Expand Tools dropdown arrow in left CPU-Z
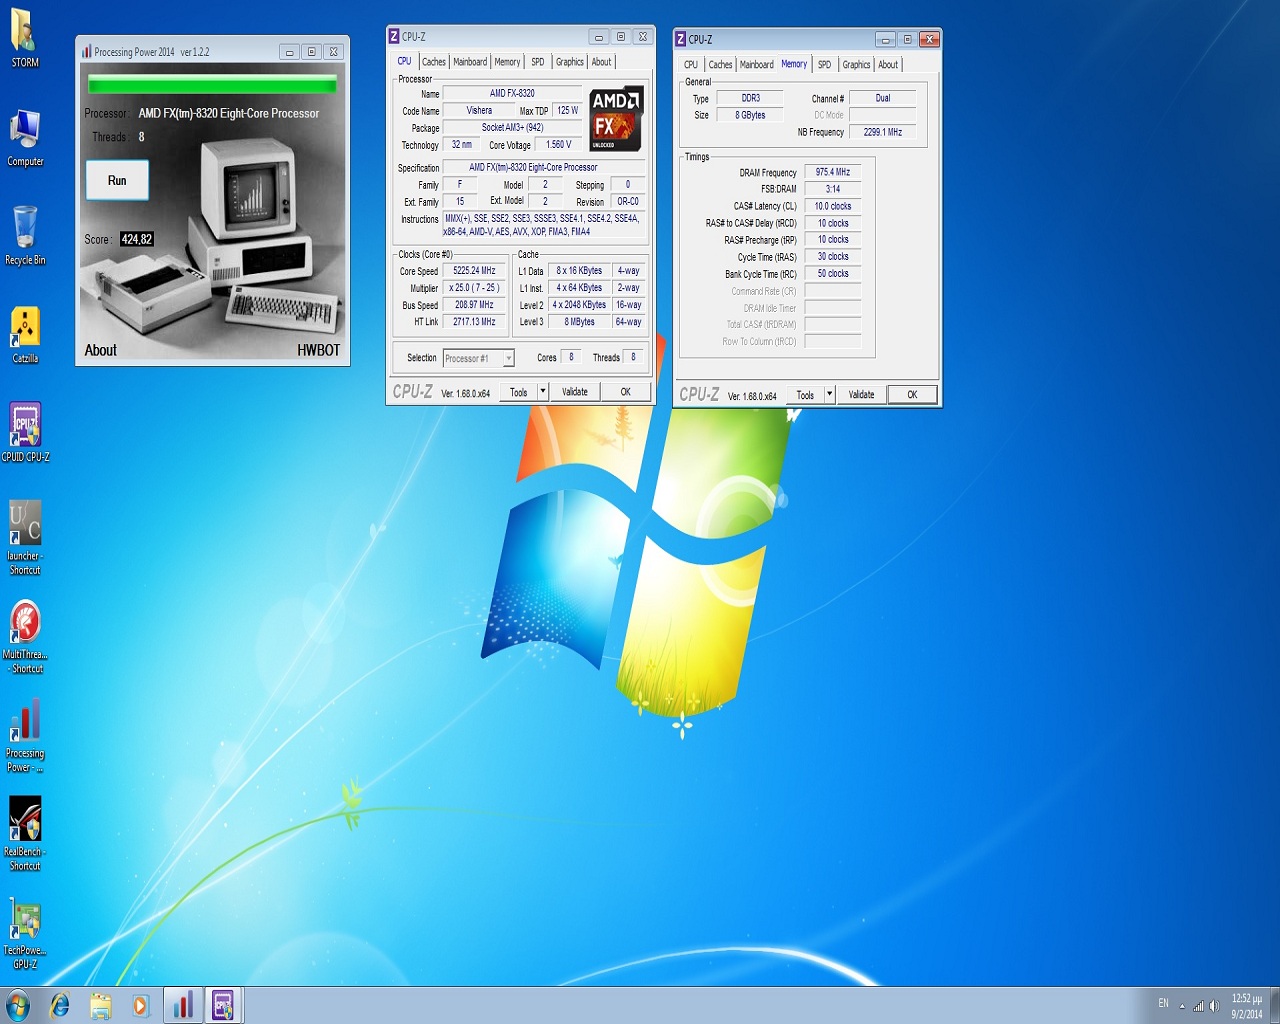 coord(543,392)
